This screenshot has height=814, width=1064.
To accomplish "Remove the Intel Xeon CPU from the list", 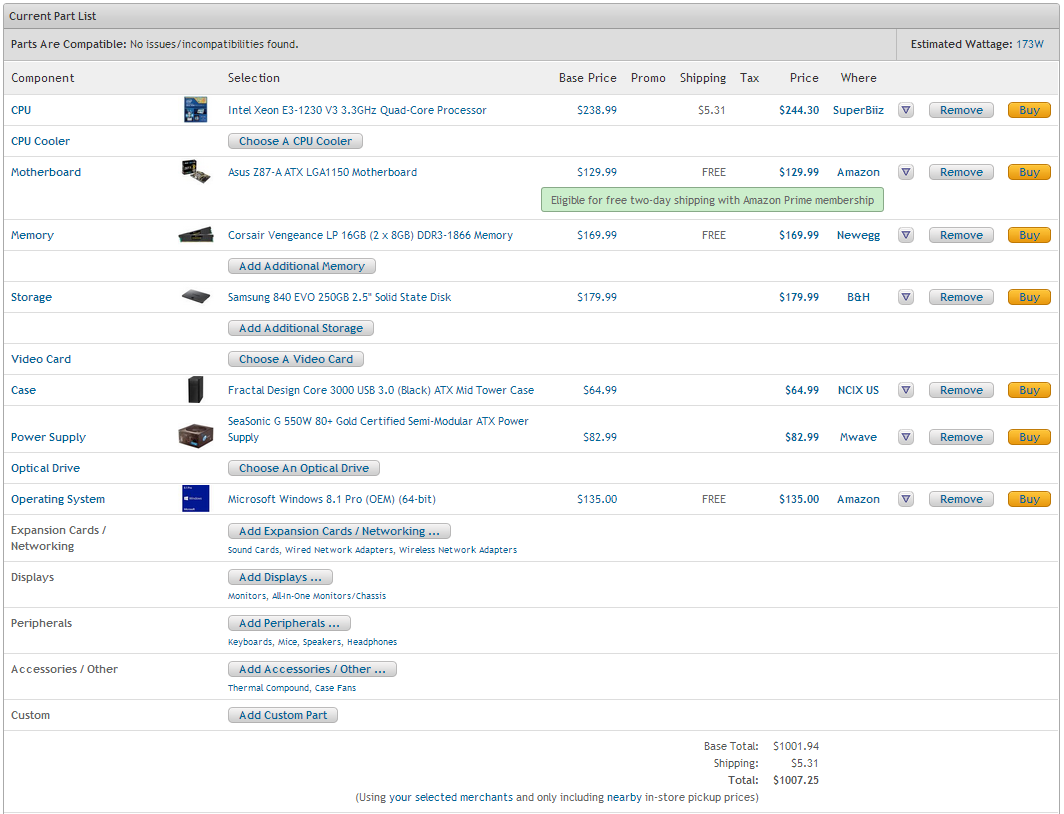I will click(x=961, y=110).
